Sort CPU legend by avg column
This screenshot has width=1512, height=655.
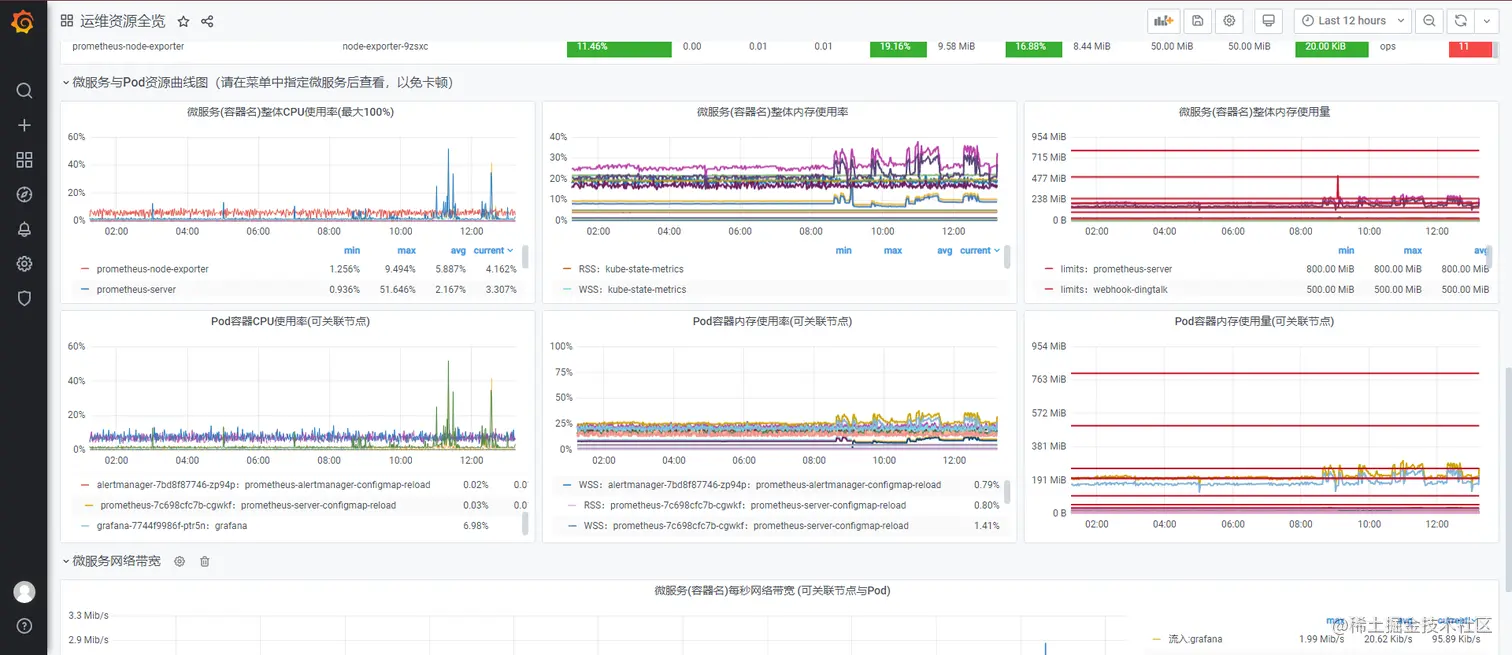[x=458, y=251]
